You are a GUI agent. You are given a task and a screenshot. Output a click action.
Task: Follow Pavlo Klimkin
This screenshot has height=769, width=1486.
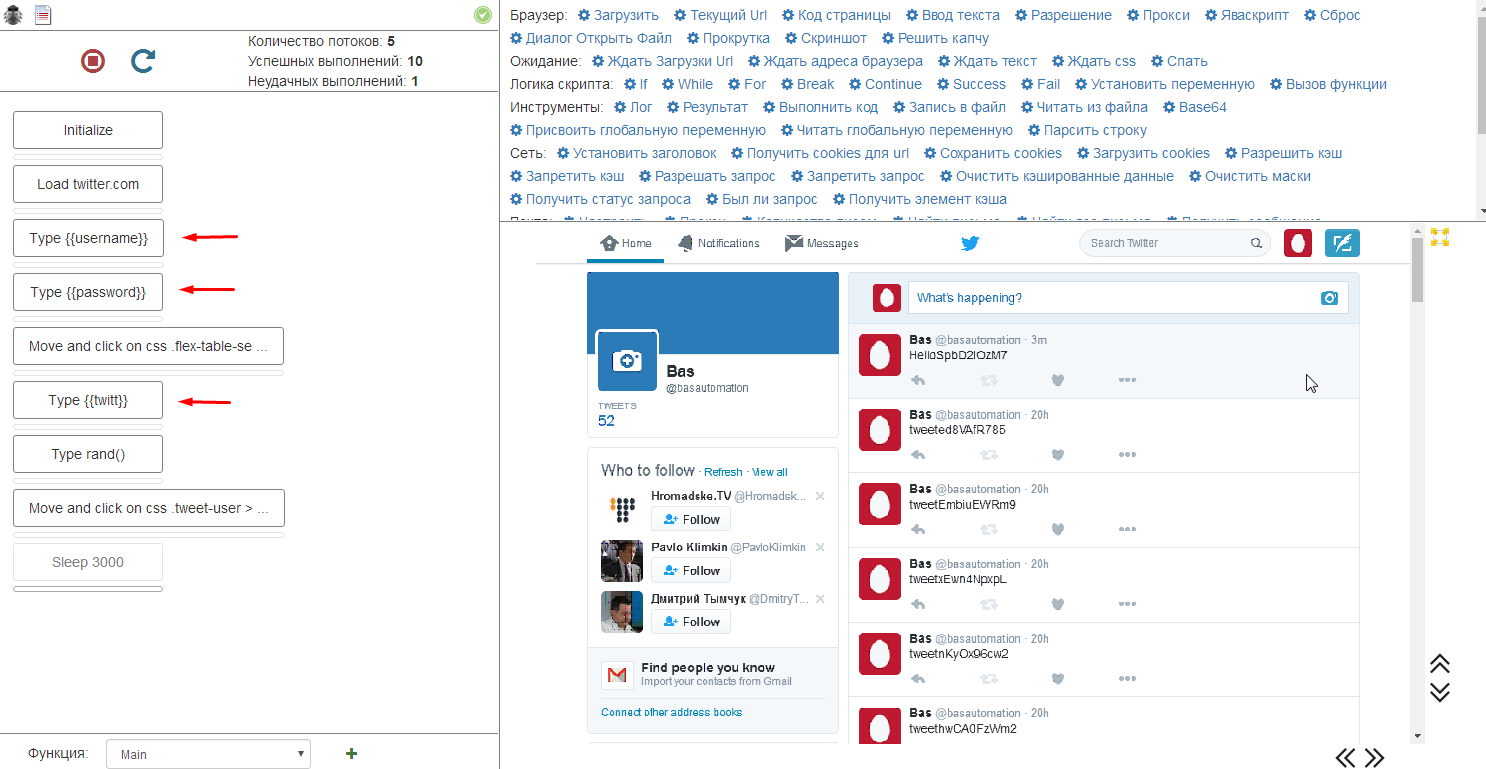[x=691, y=571]
